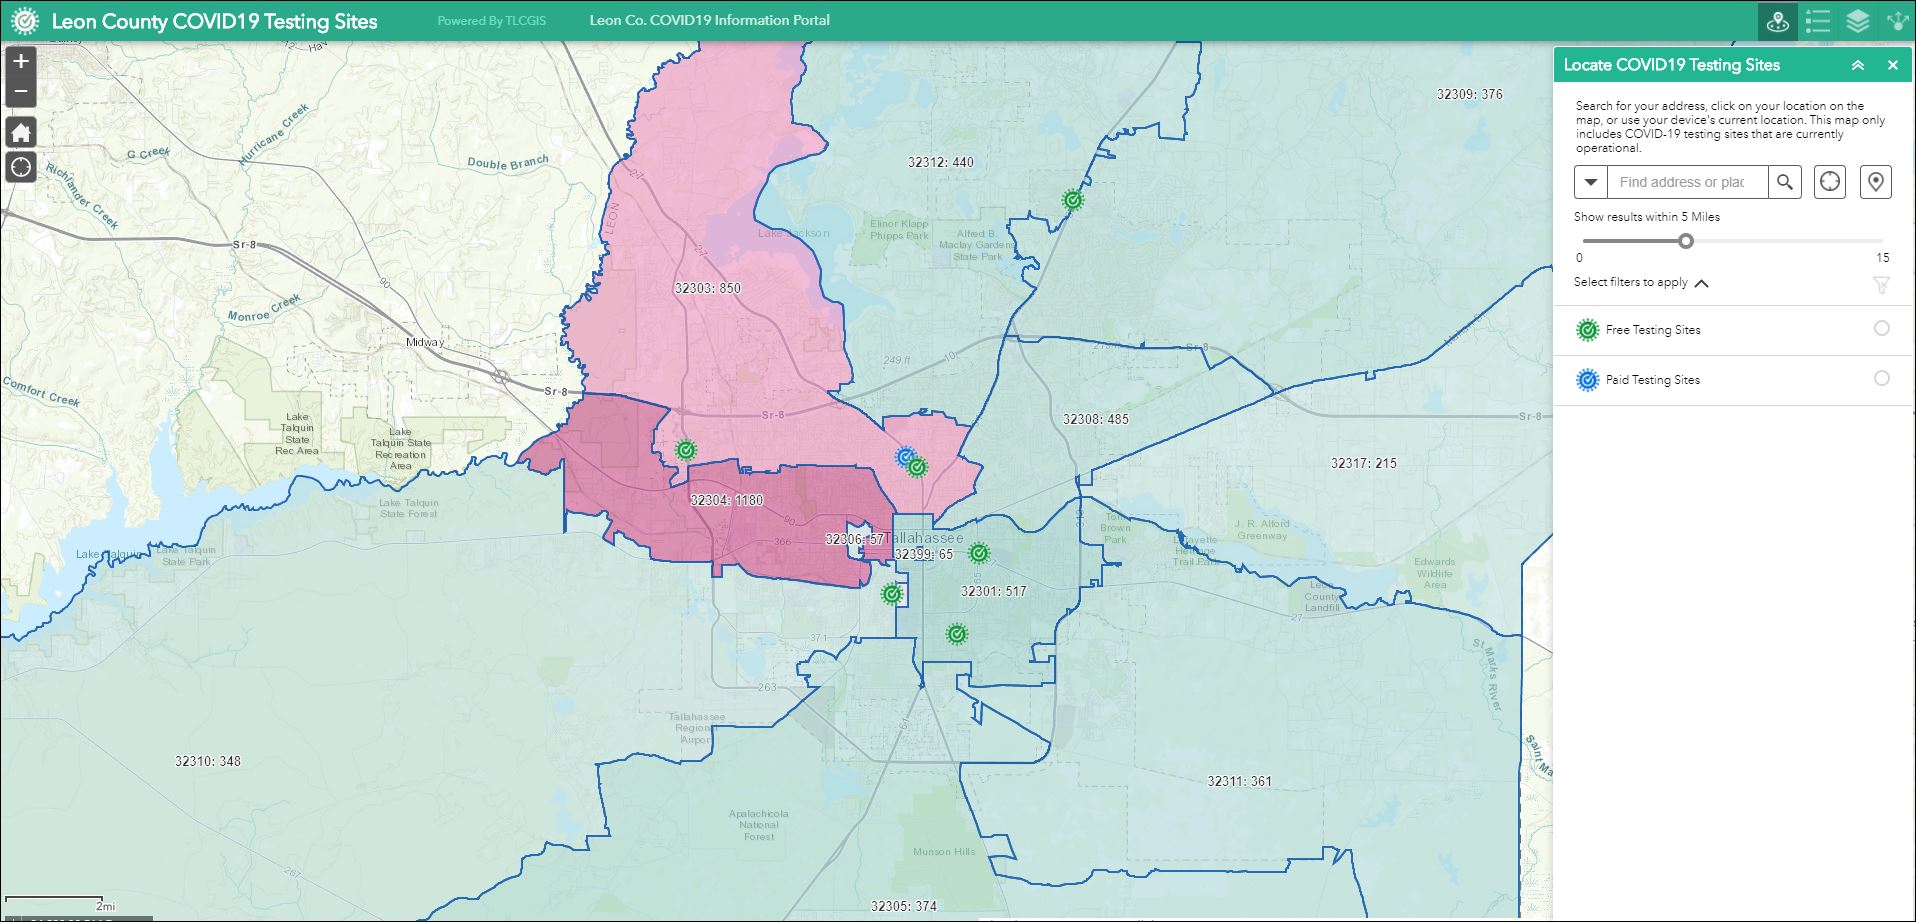Screen dimensions: 1916x922
Task: Click the search radius slider handle
Action: click(1686, 241)
